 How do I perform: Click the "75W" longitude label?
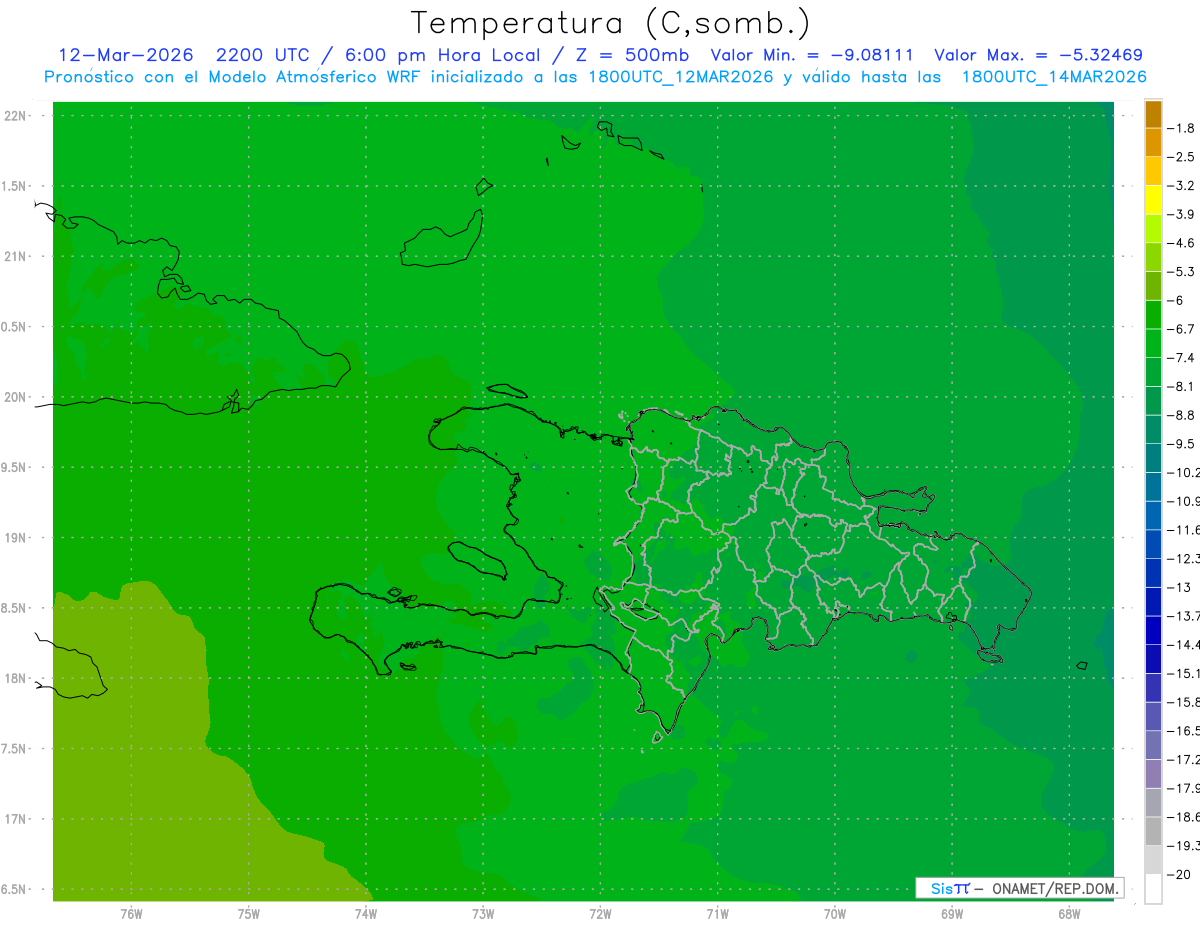[x=248, y=914]
